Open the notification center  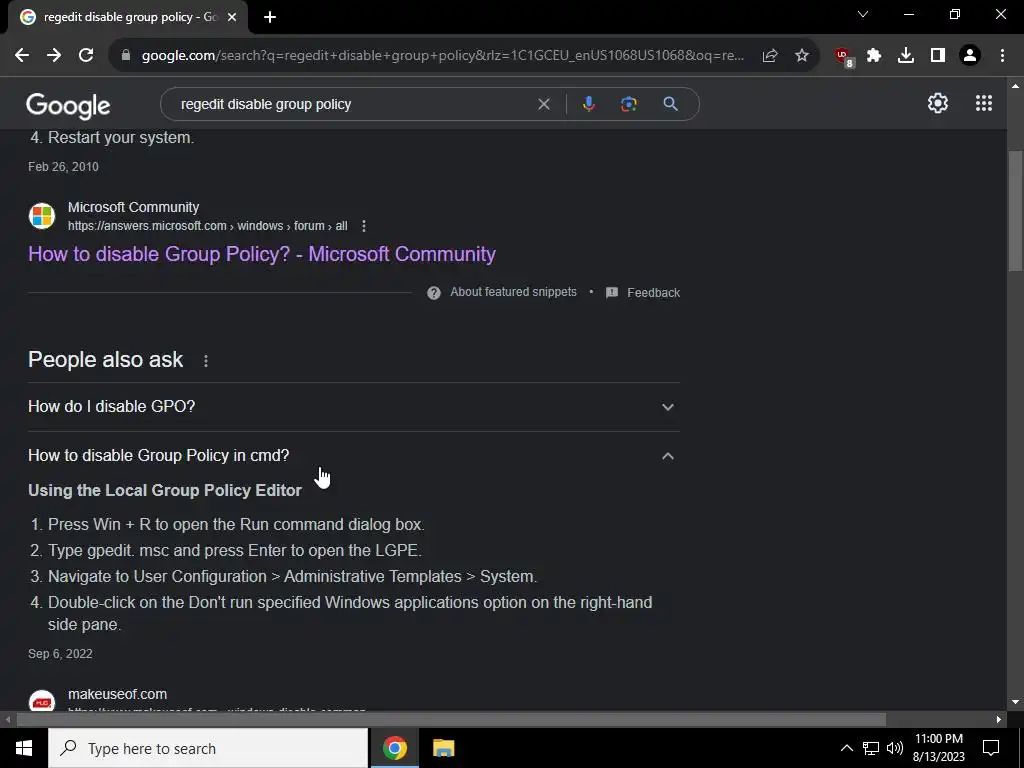(x=991, y=748)
